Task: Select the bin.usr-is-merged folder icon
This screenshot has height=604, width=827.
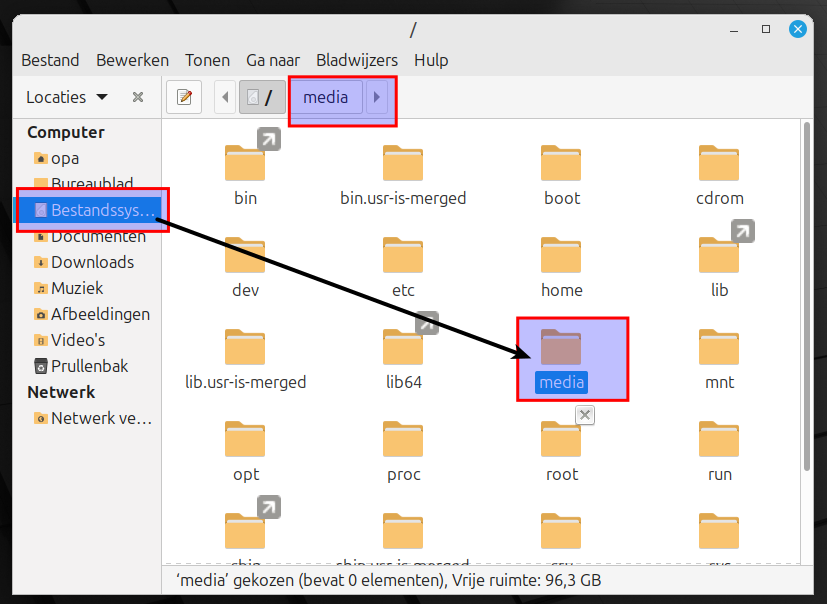Action: pyautogui.click(x=403, y=163)
